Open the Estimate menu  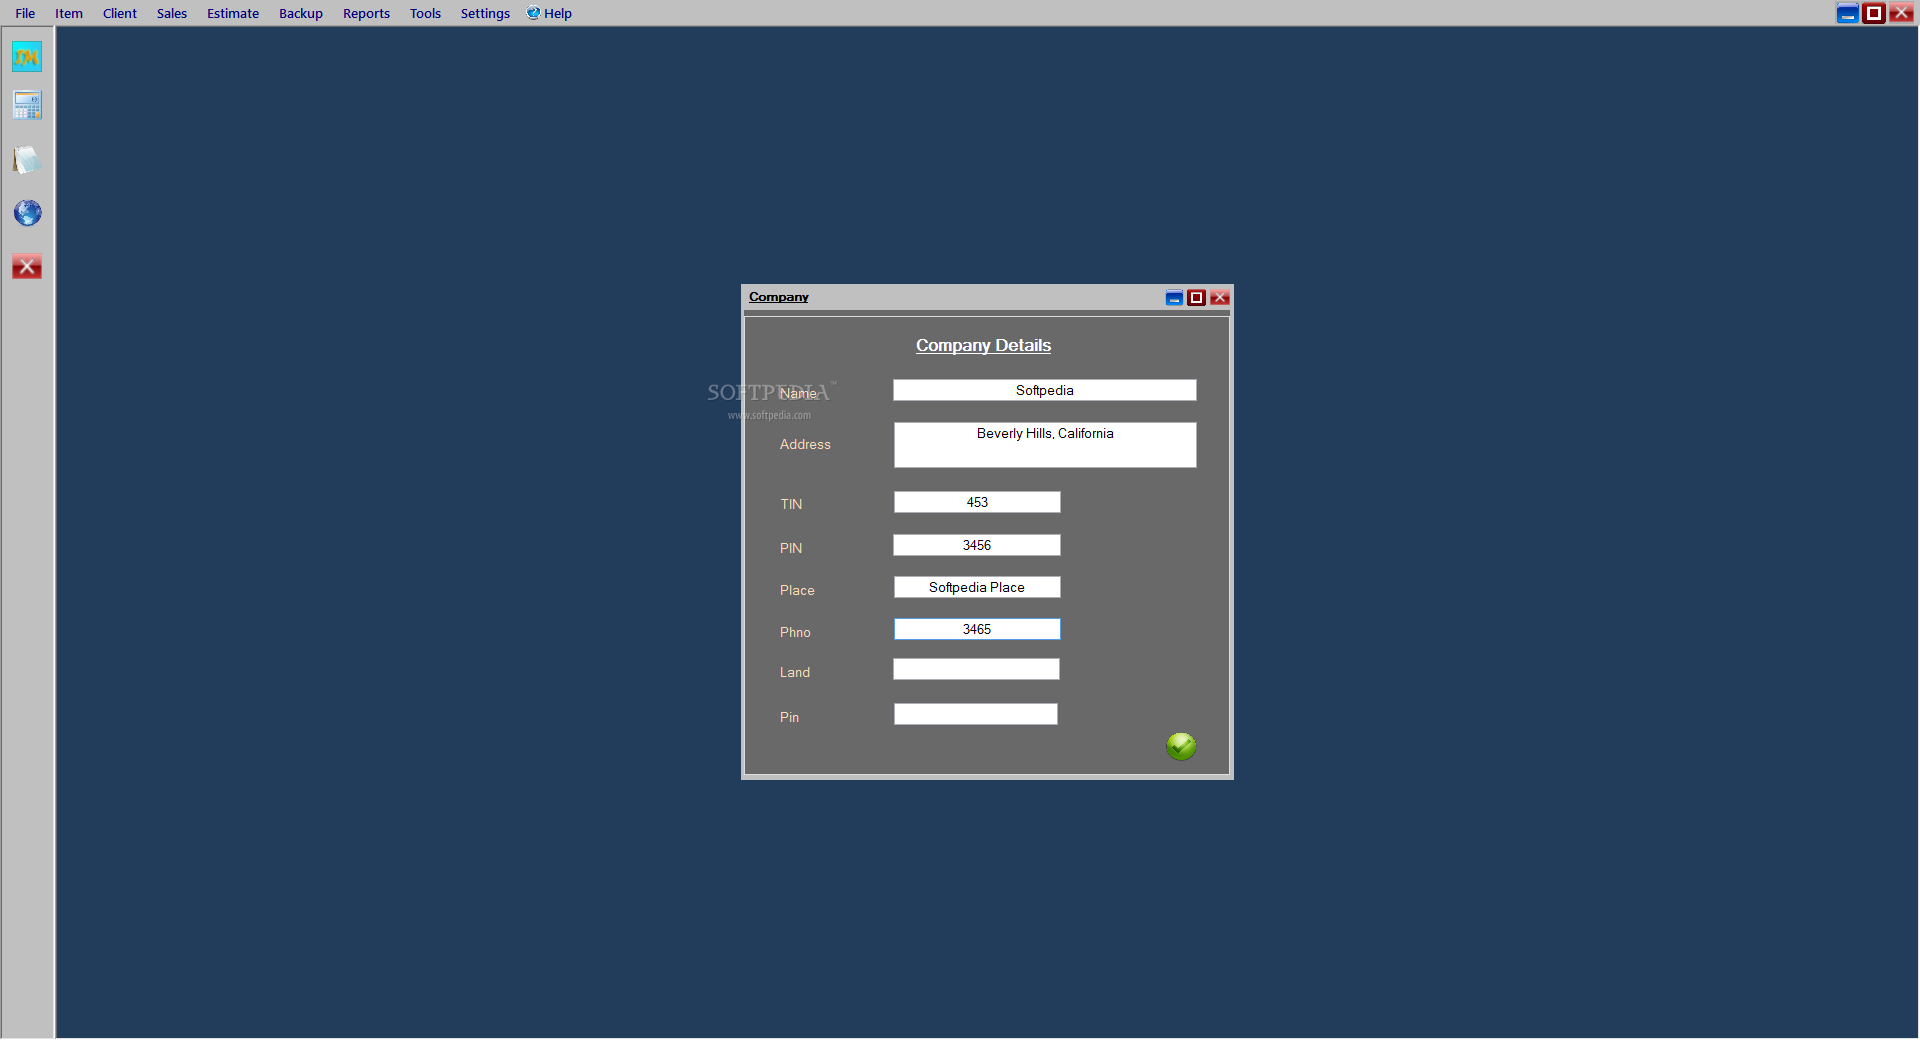point(233,13)
